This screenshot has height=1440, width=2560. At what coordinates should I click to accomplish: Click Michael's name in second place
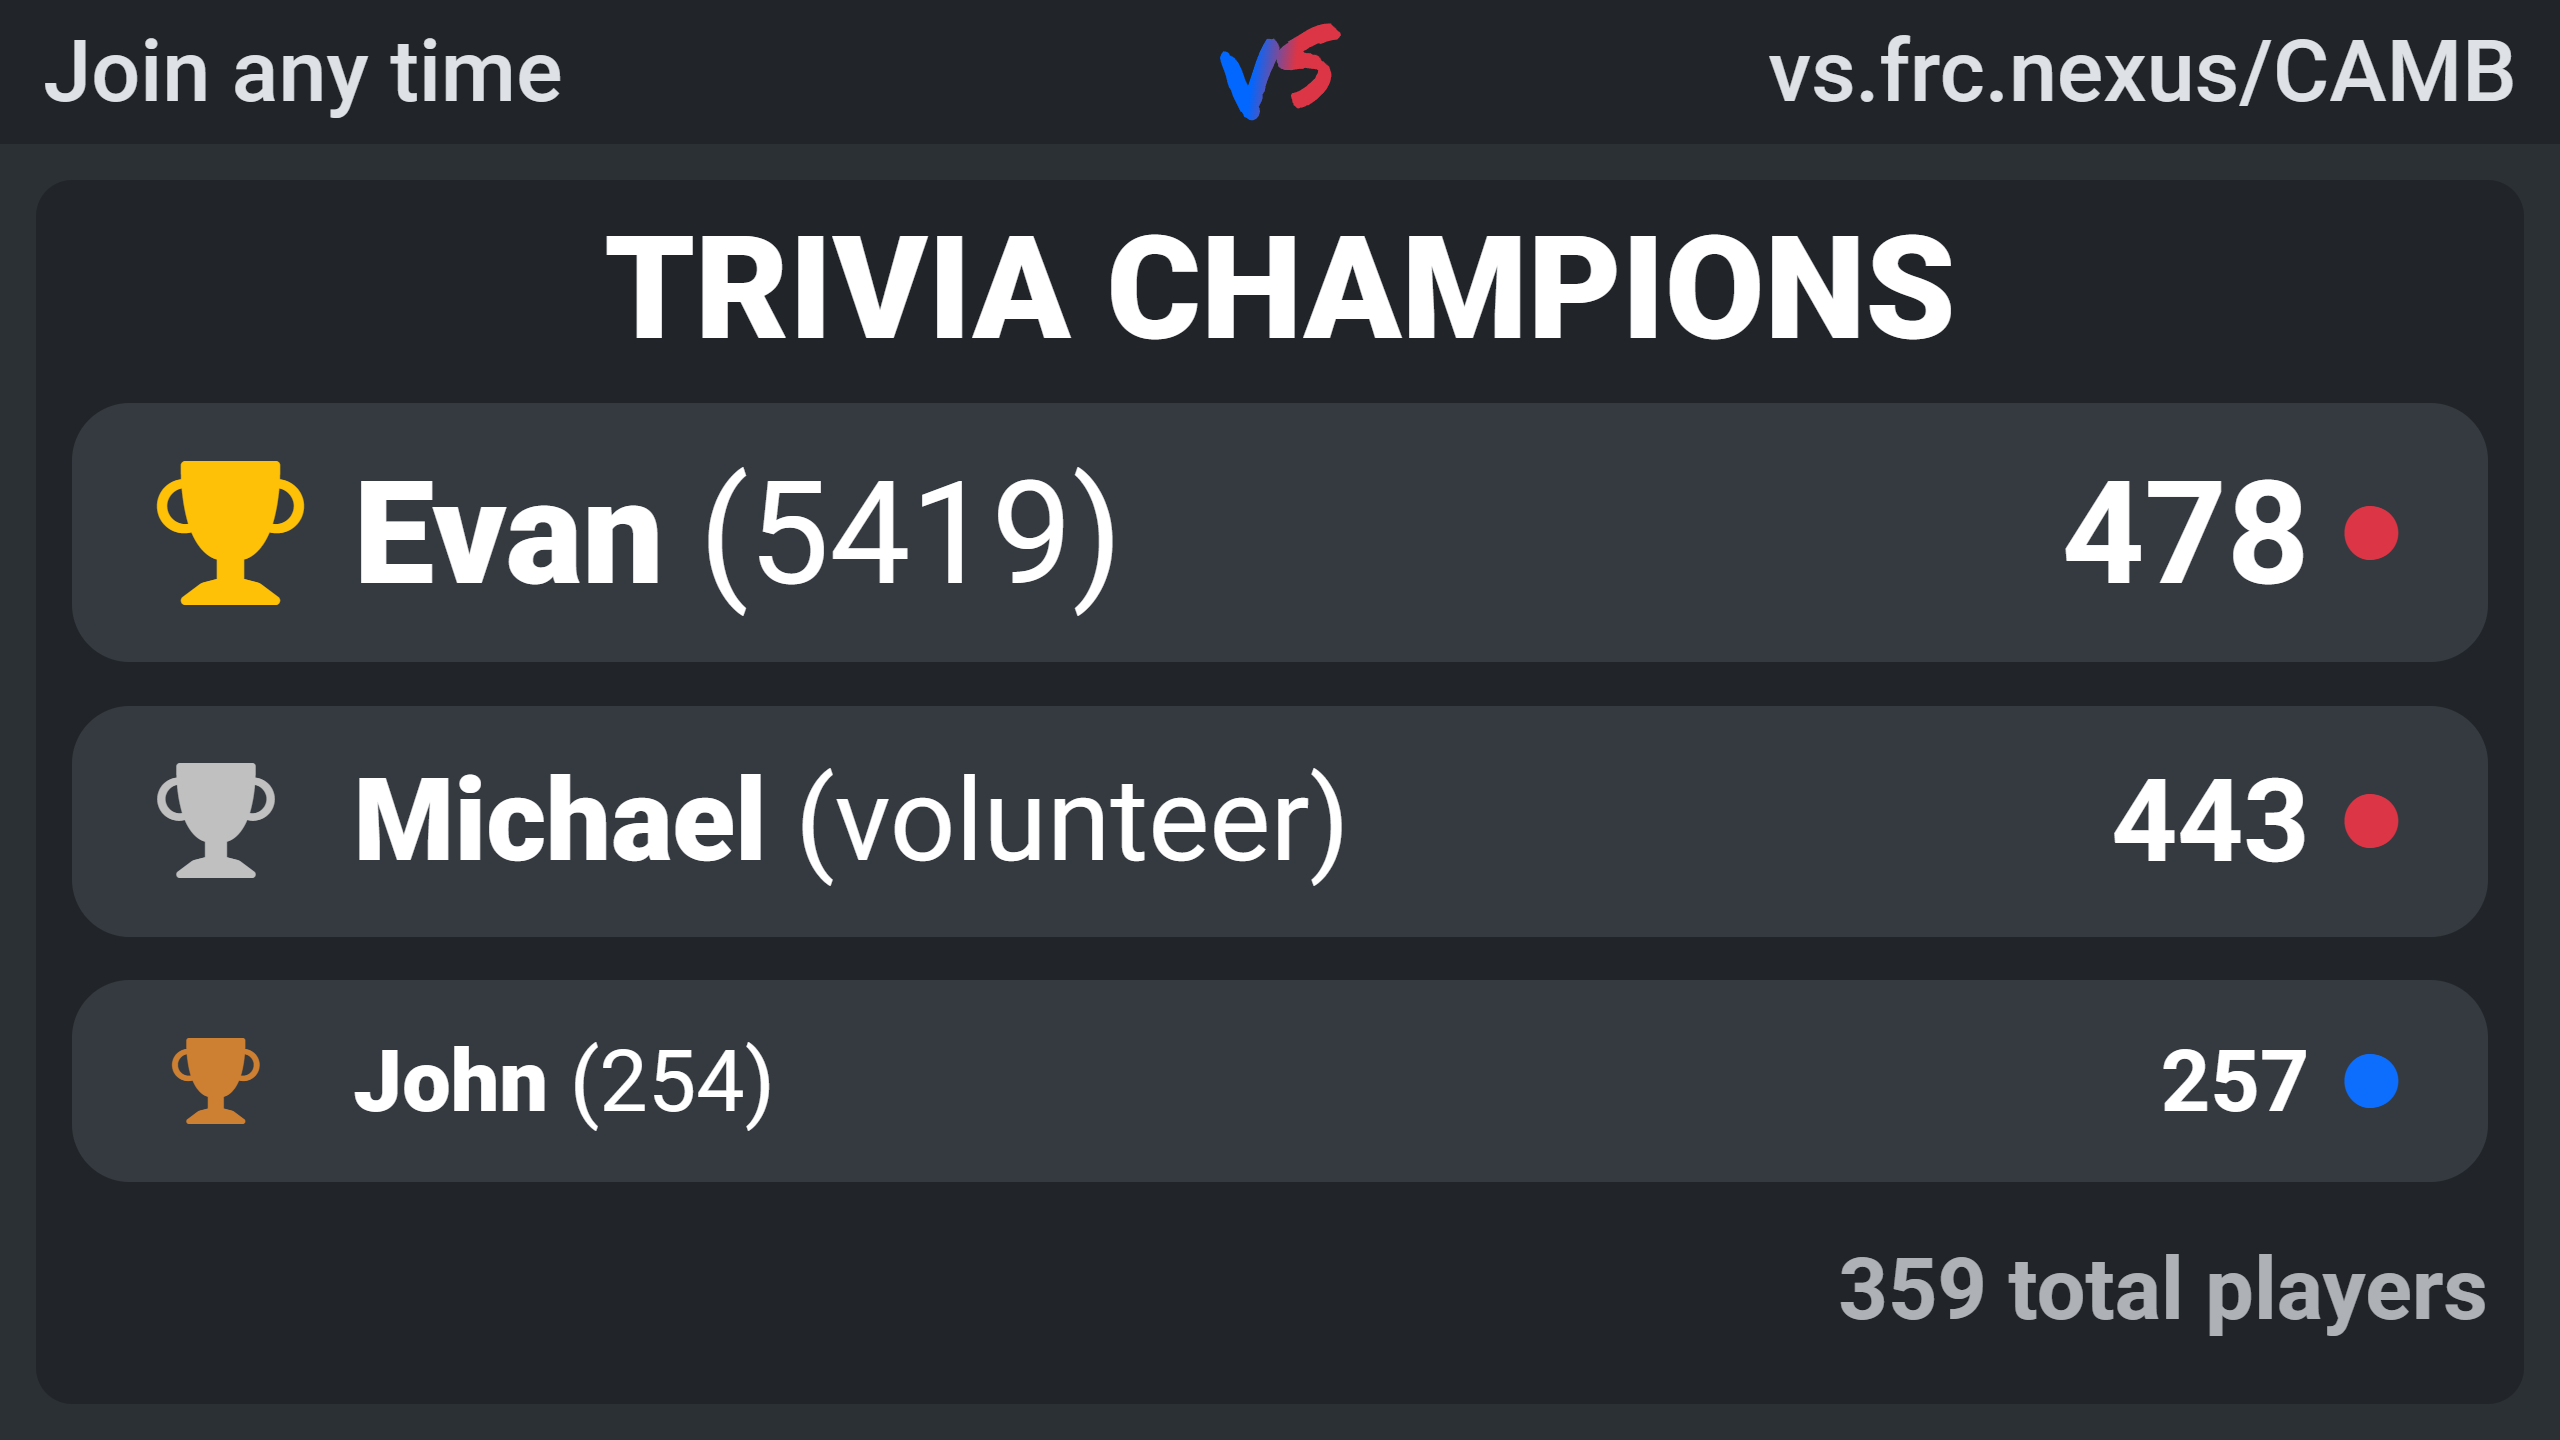click(x=561, y=820)
